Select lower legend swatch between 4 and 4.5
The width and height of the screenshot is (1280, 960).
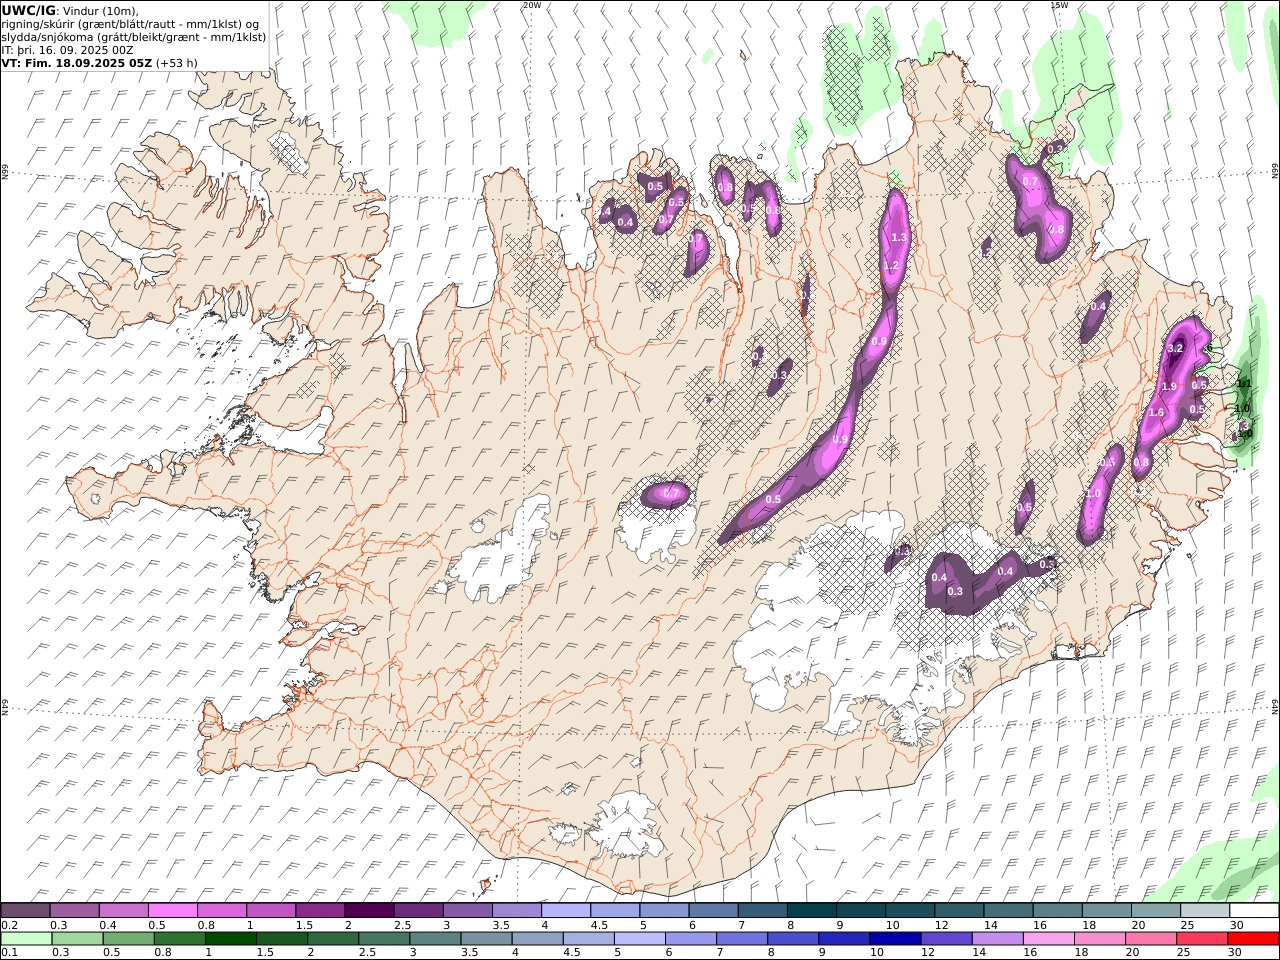[x=538, y=938]
